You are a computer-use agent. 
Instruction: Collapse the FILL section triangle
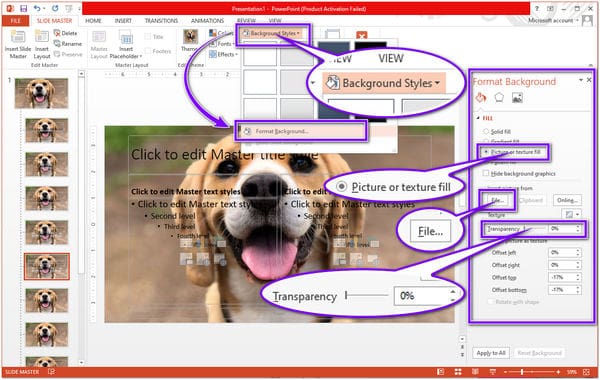(x=478, y=118)
